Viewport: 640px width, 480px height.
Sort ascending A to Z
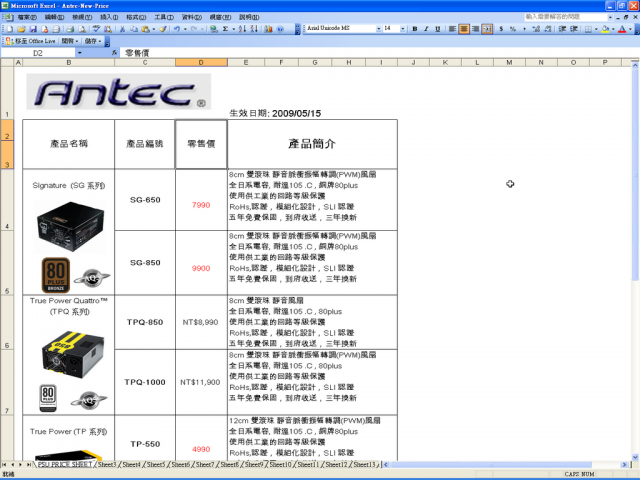[x=242, y=29]
